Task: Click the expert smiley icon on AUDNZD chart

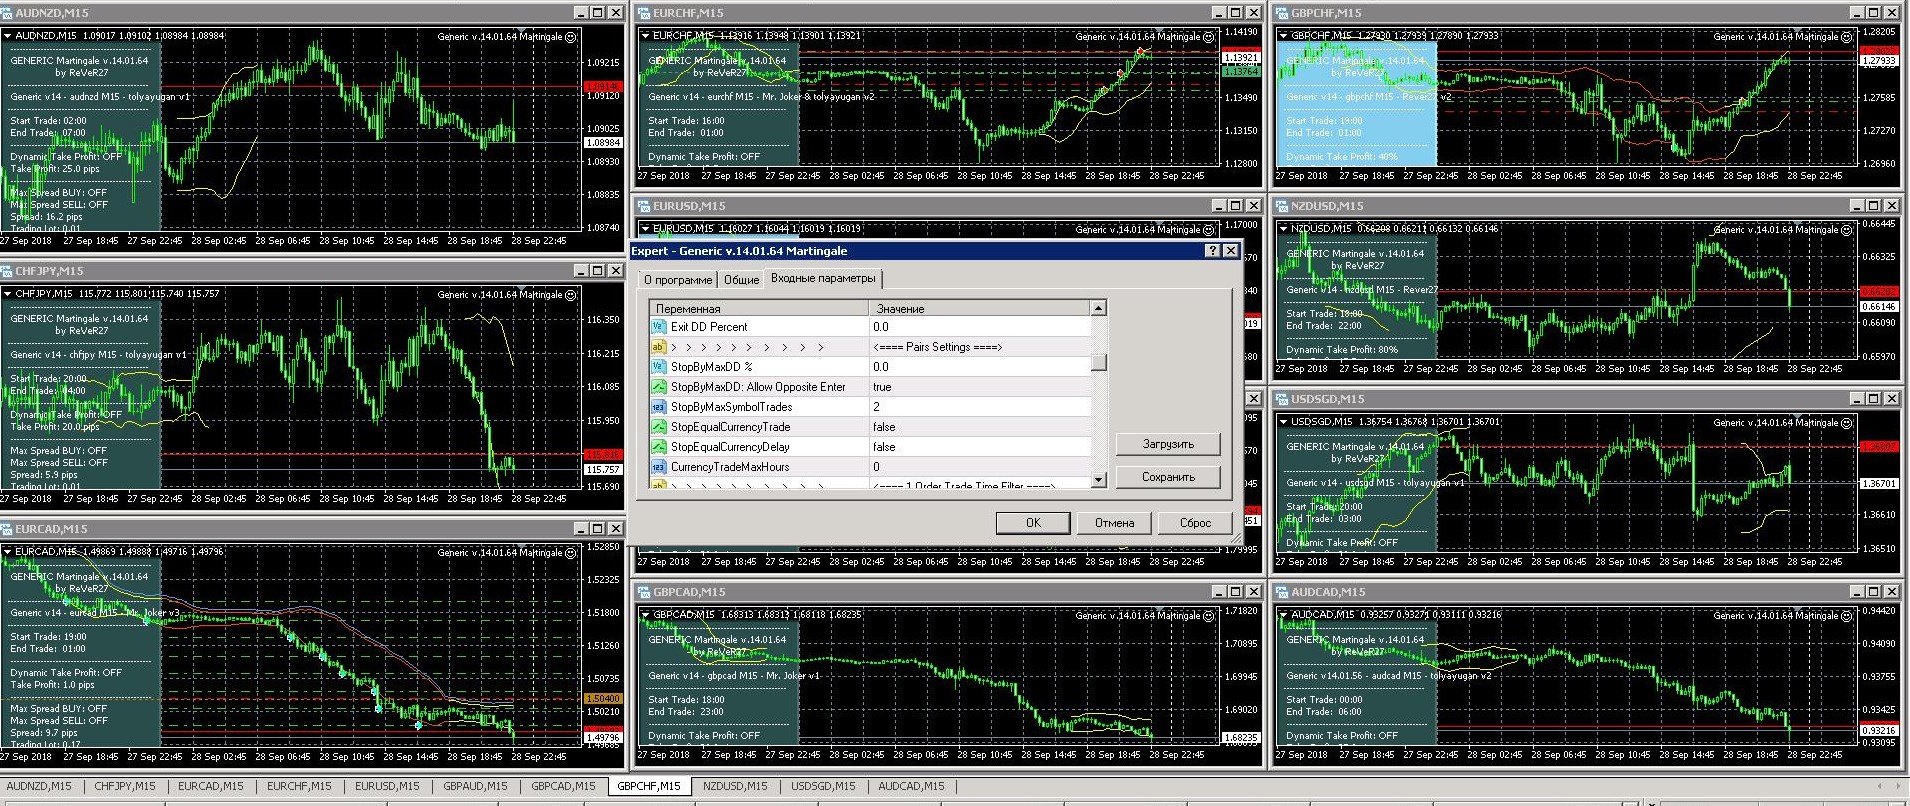Action: tap(571, 37)
